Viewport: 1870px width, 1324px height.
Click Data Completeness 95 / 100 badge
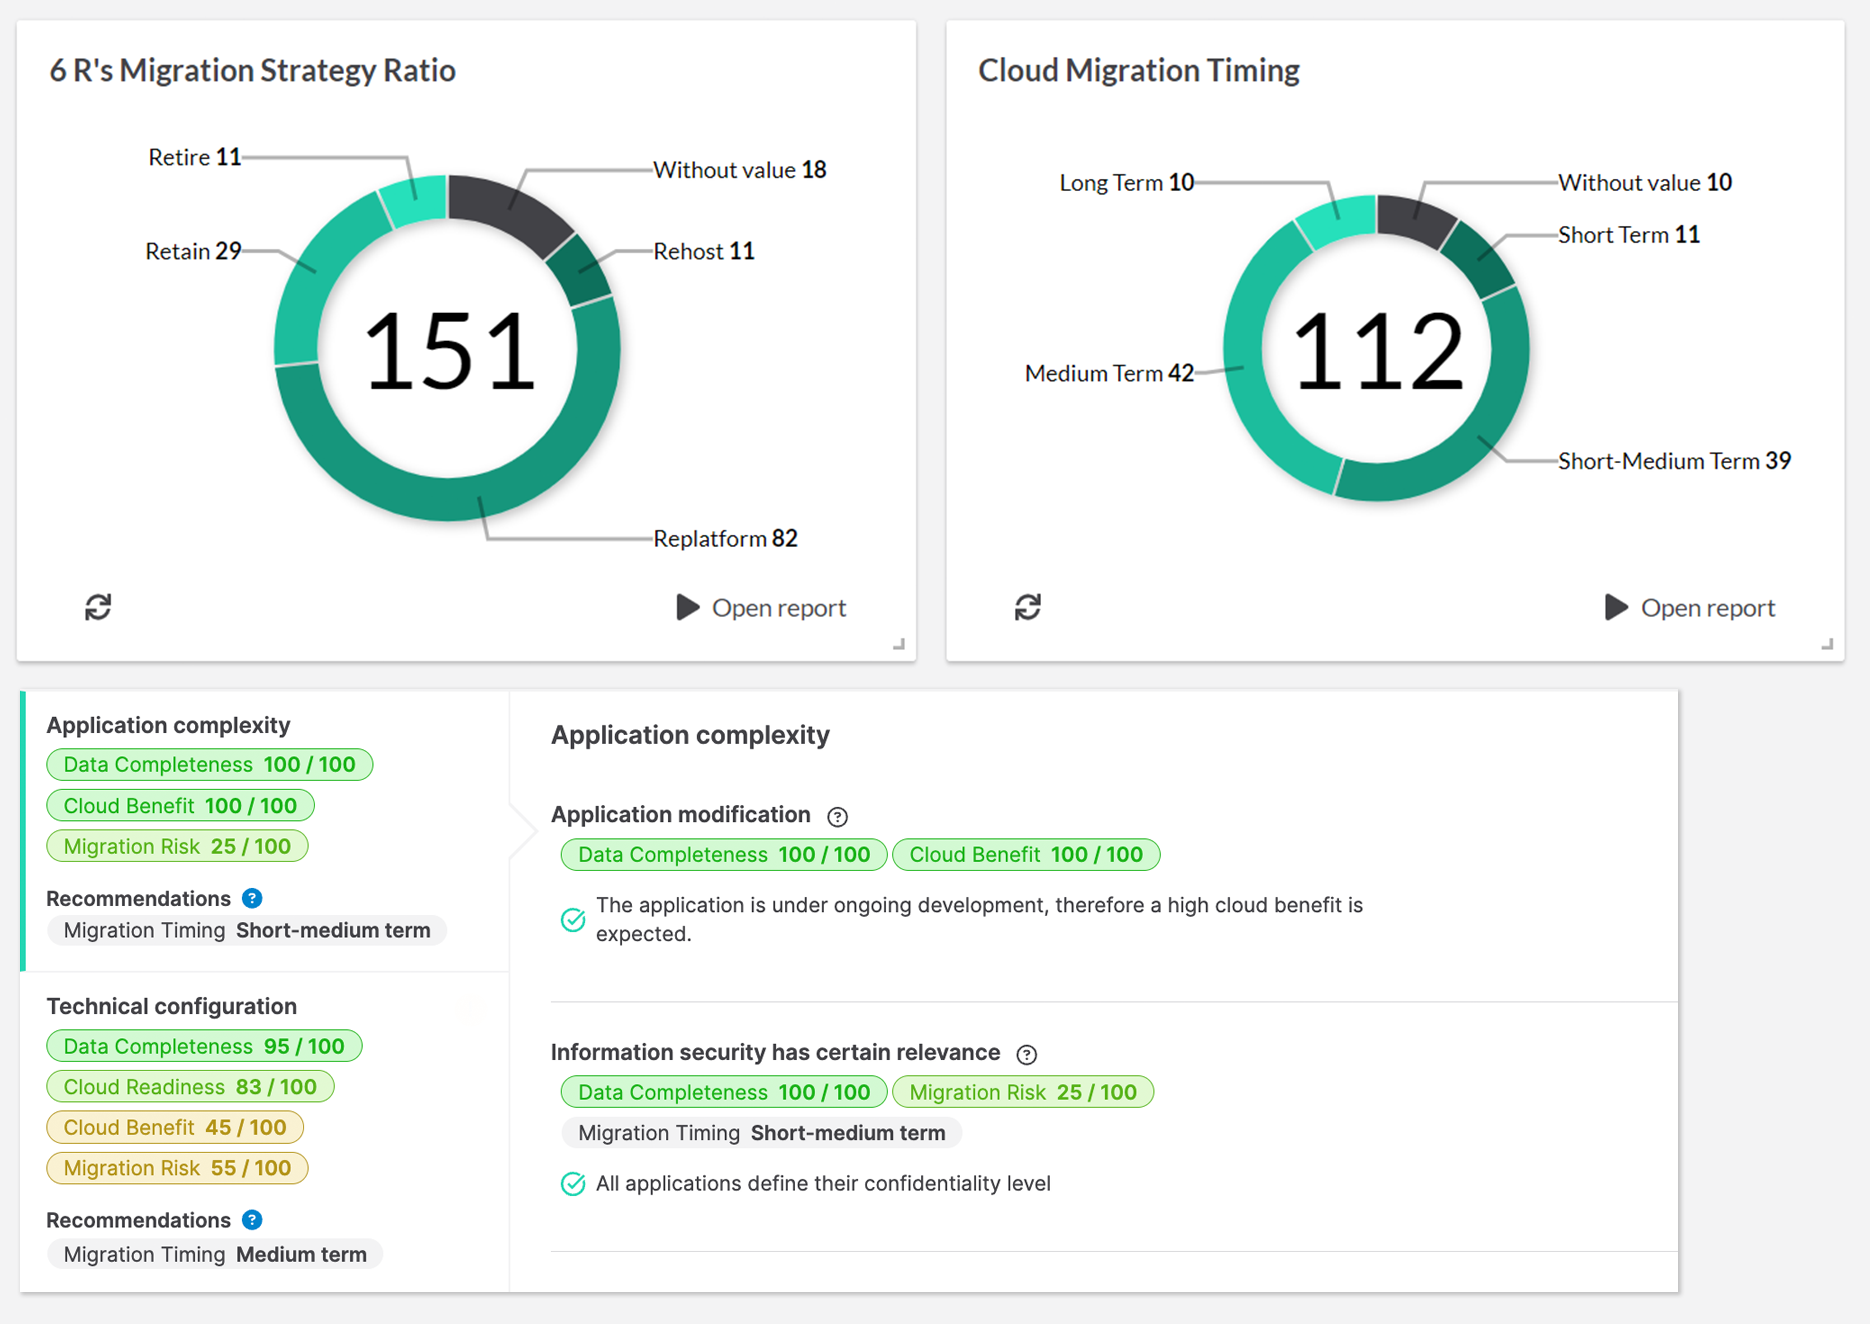pos(204,1046)
